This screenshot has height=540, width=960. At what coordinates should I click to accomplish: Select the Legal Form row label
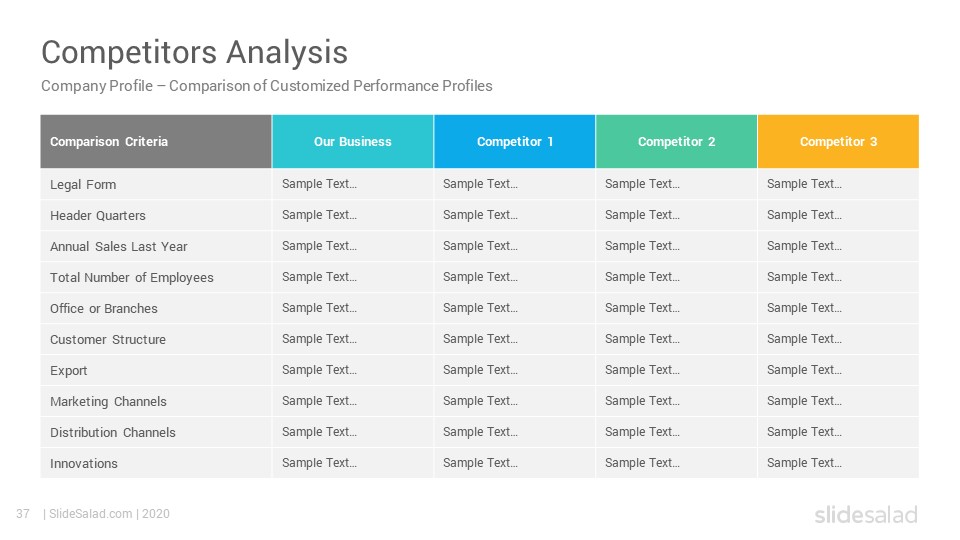83,184
